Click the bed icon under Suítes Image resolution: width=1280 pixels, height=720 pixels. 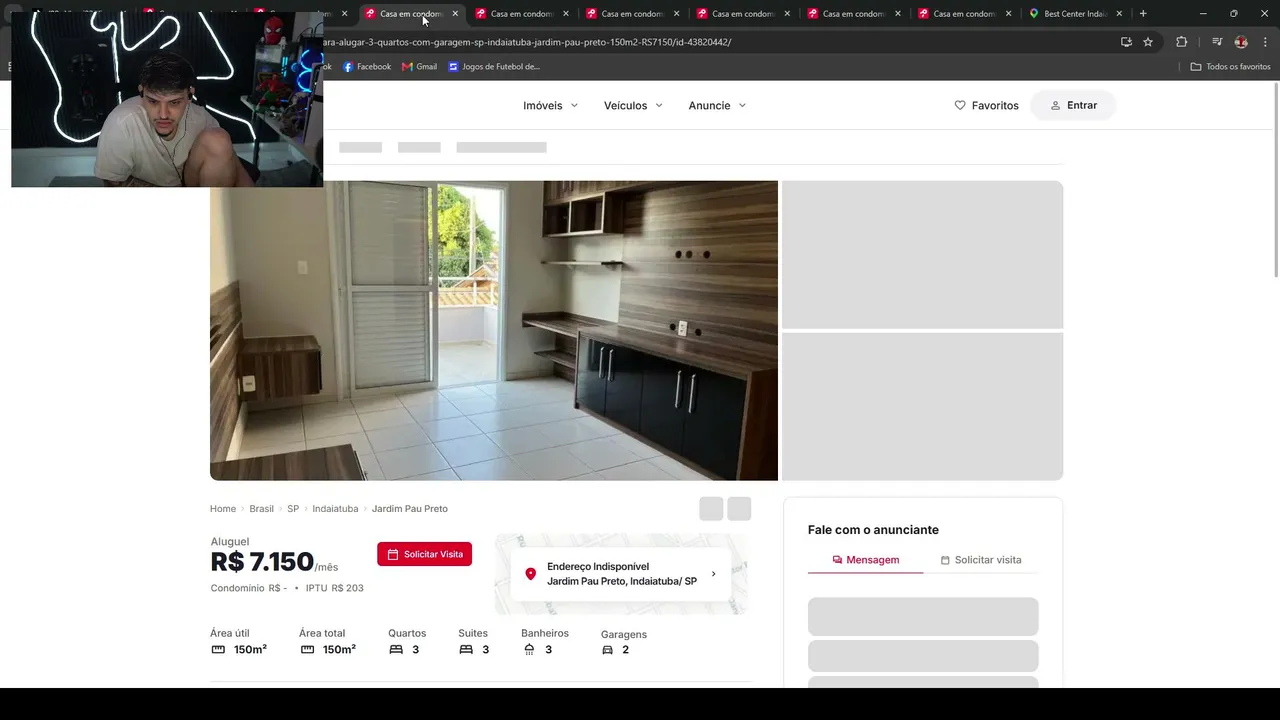pos(466,650)
